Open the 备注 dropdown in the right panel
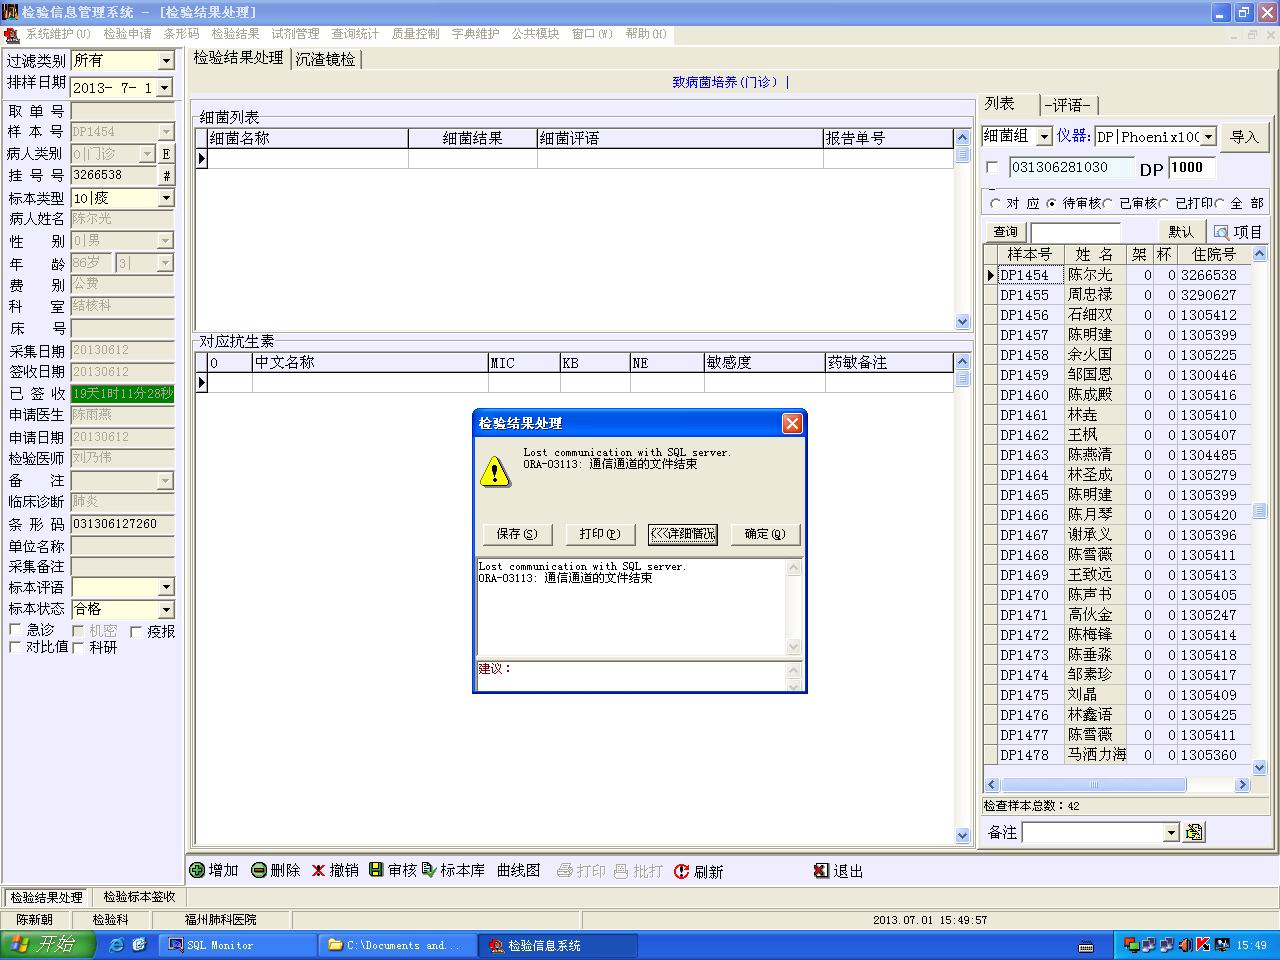 pos(1171,833)
